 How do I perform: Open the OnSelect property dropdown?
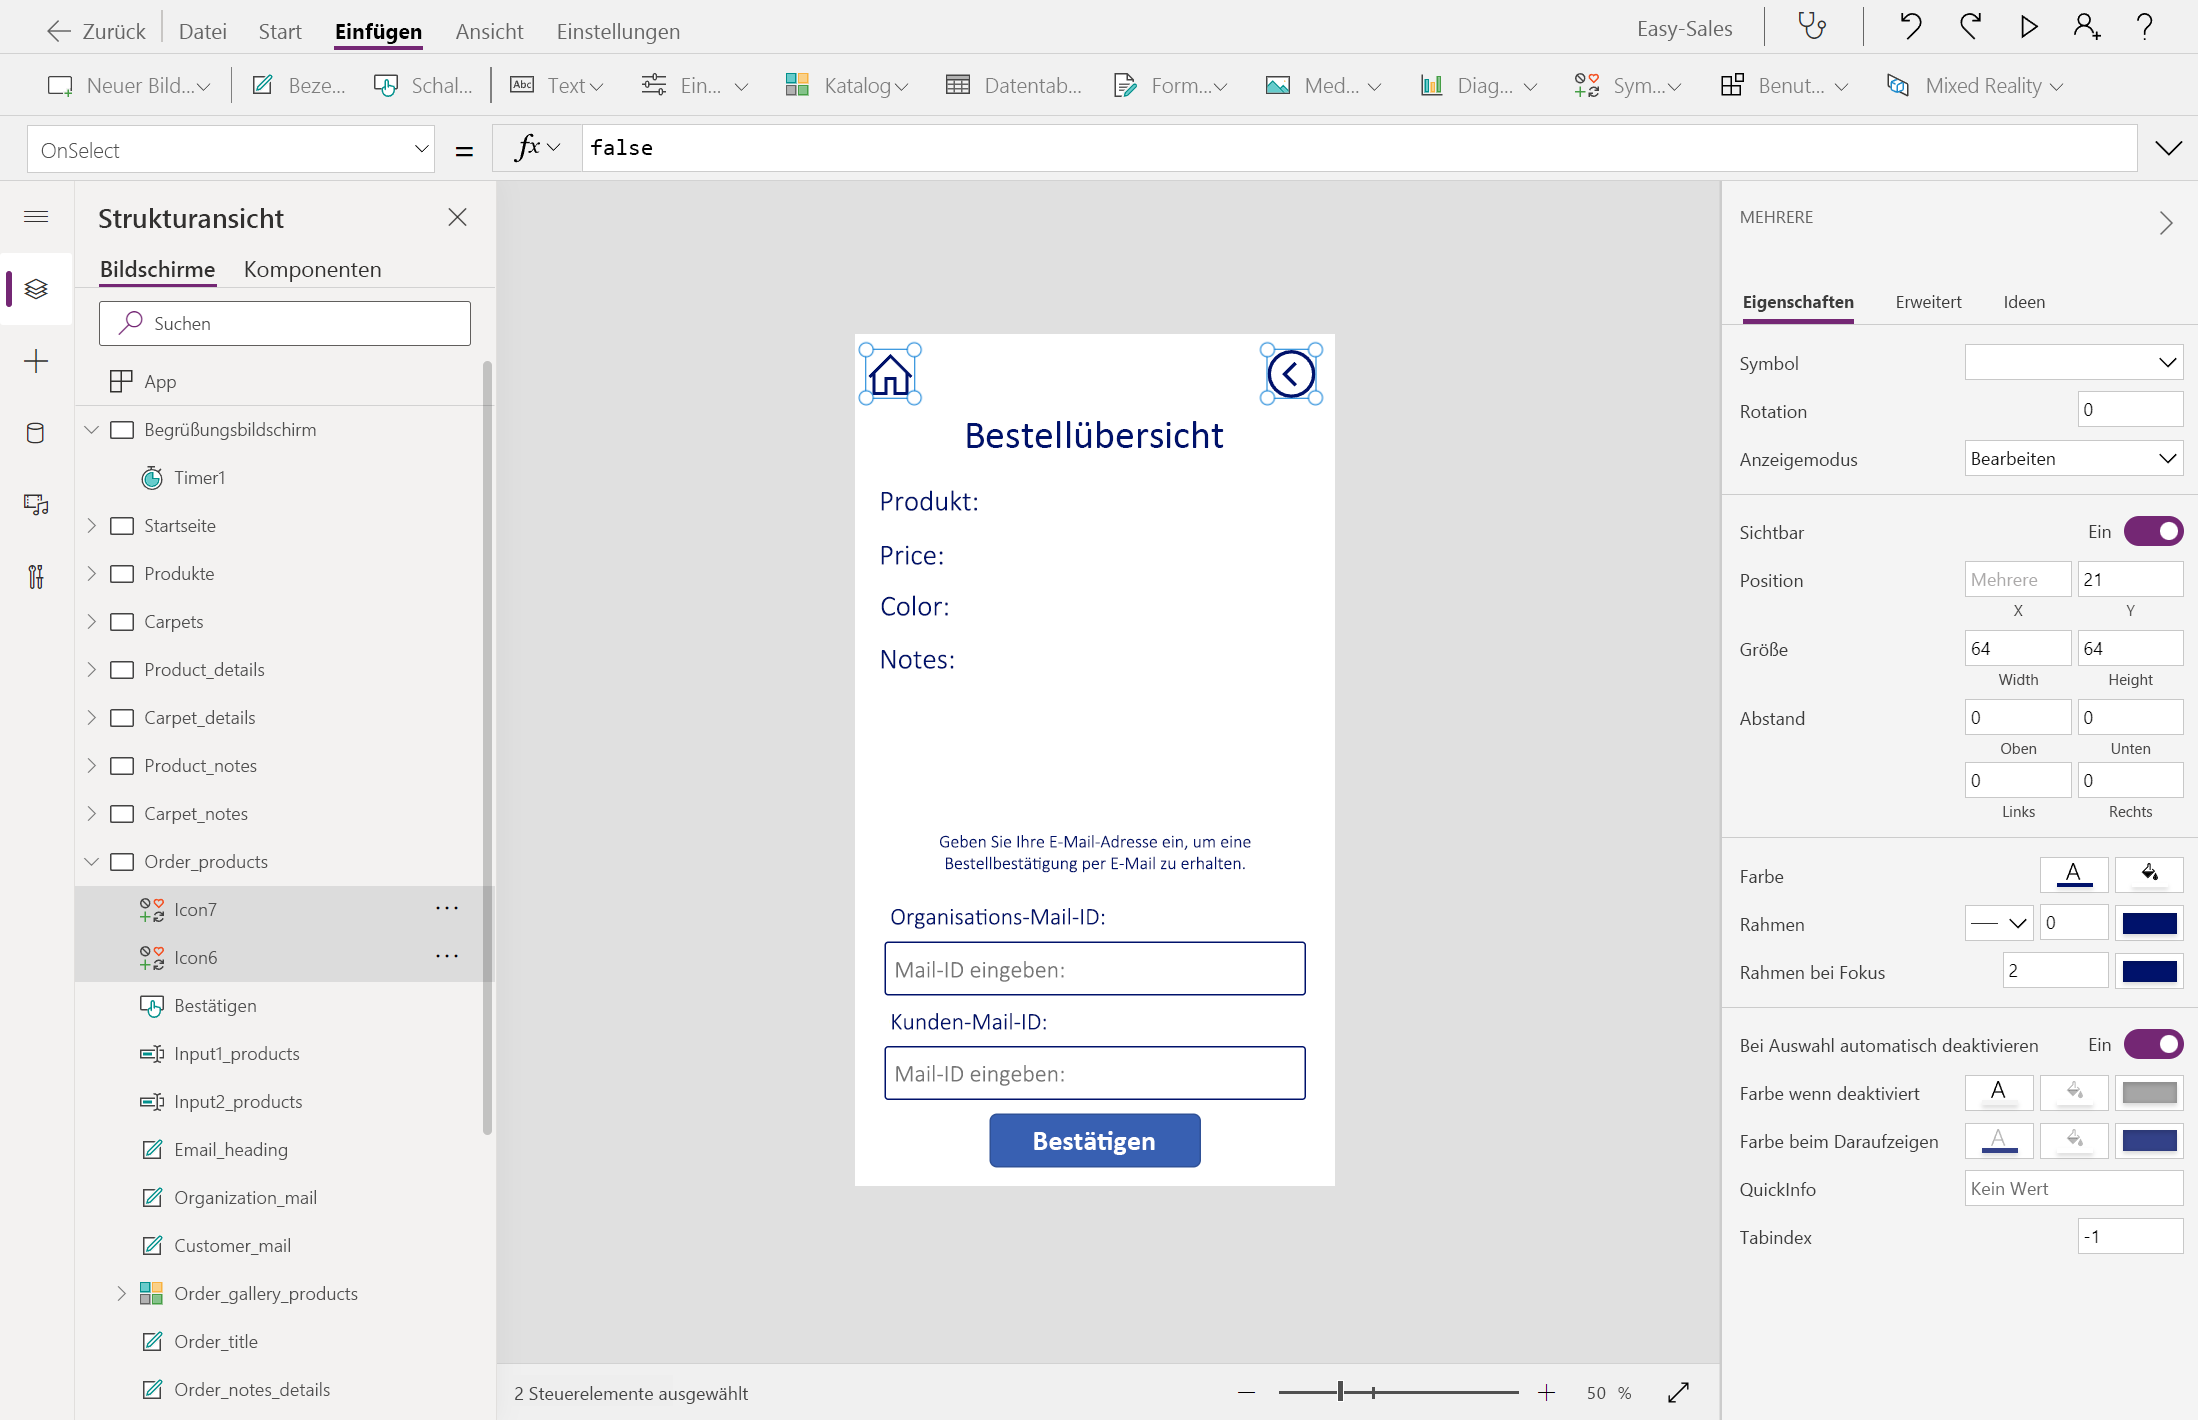pyautogui.click(x=230, y=150)
